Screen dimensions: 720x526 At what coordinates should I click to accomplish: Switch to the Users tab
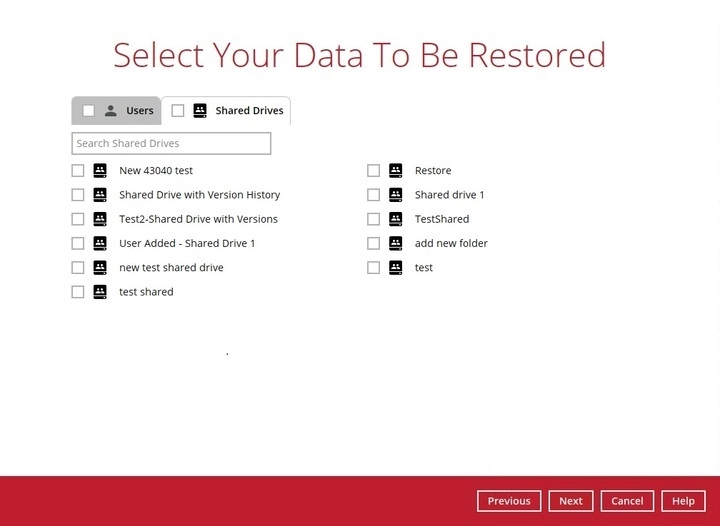click(116, 111)
